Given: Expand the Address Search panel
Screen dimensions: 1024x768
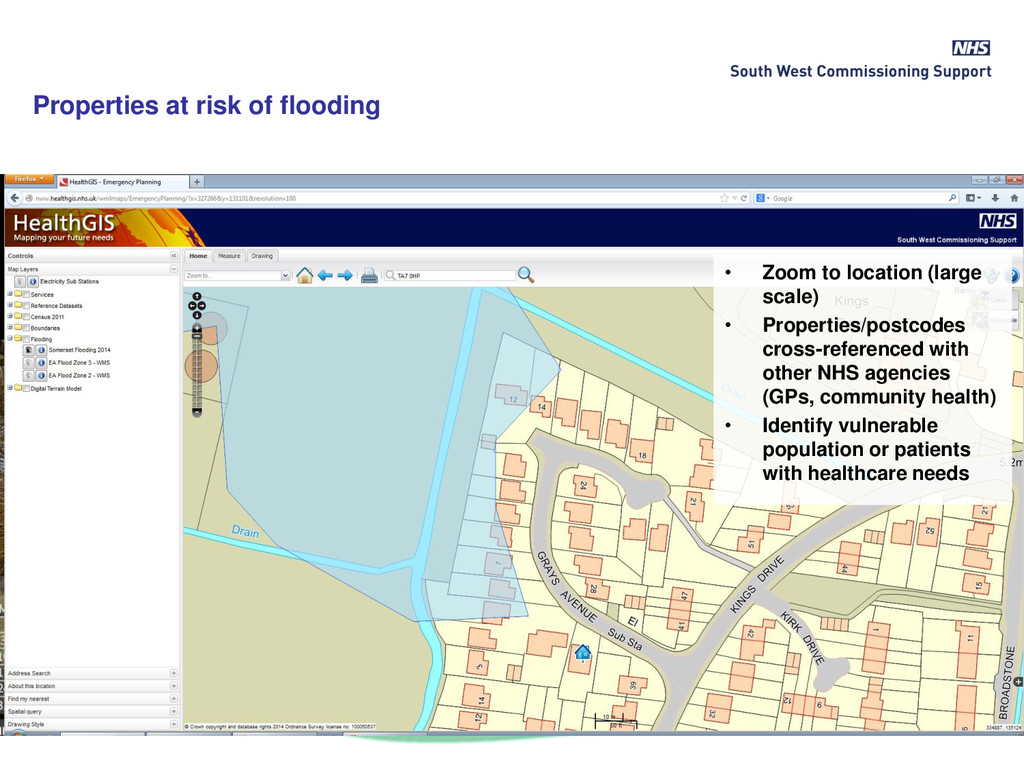Looking at the screenshot, I should [x=174, y=673].
